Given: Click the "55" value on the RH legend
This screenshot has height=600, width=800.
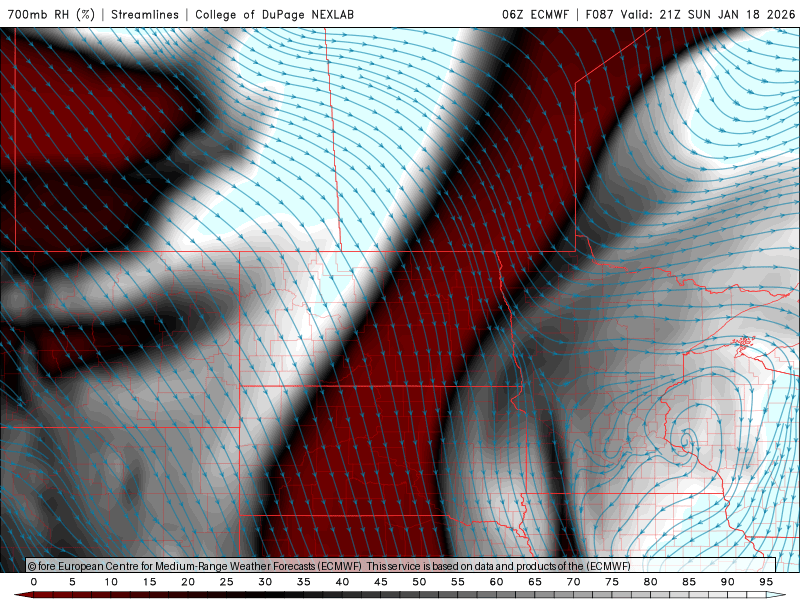Looking at the screenshot, I should coord(458,582).
